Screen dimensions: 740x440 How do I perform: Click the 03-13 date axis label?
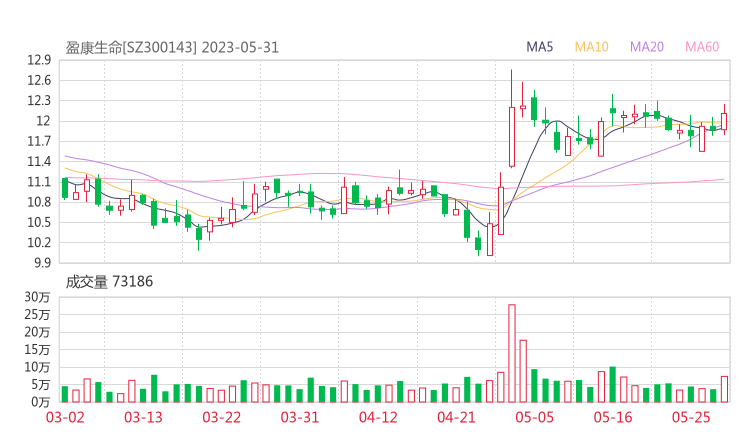pos(143,417)
